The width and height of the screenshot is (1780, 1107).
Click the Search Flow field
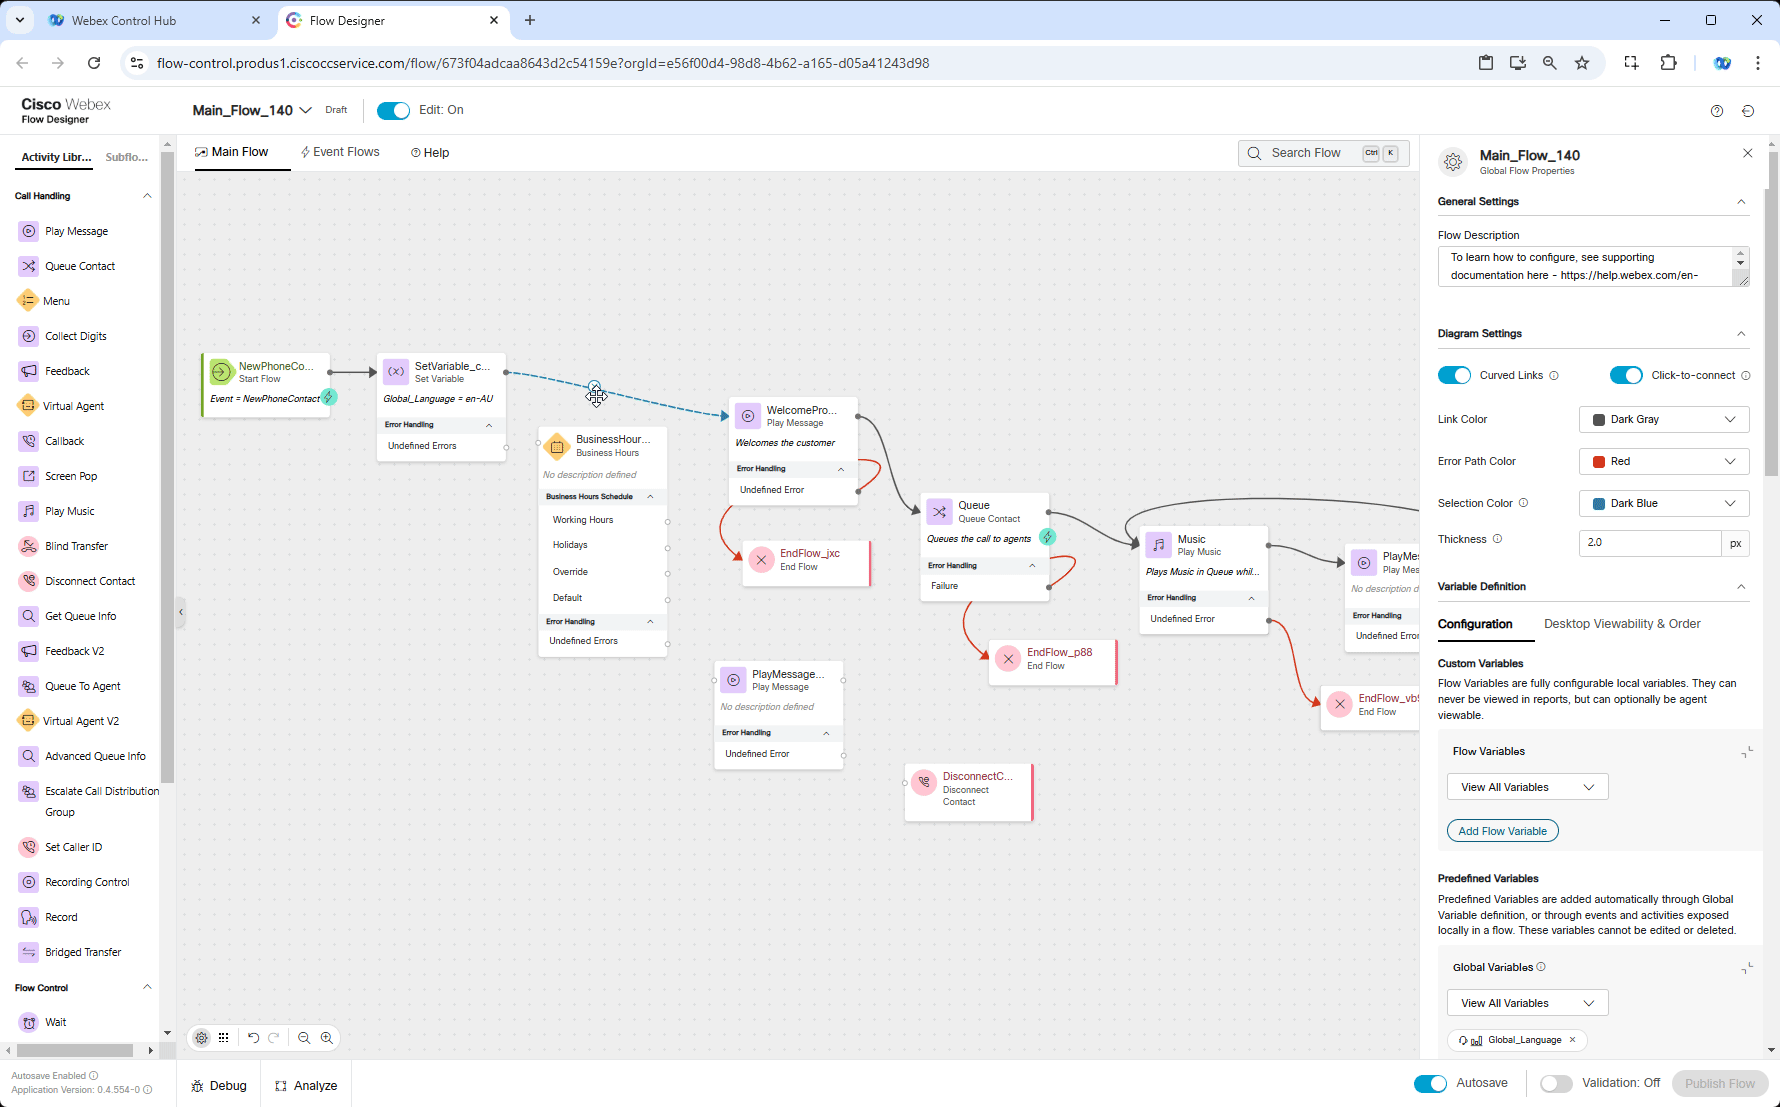tap(1323, 153)
